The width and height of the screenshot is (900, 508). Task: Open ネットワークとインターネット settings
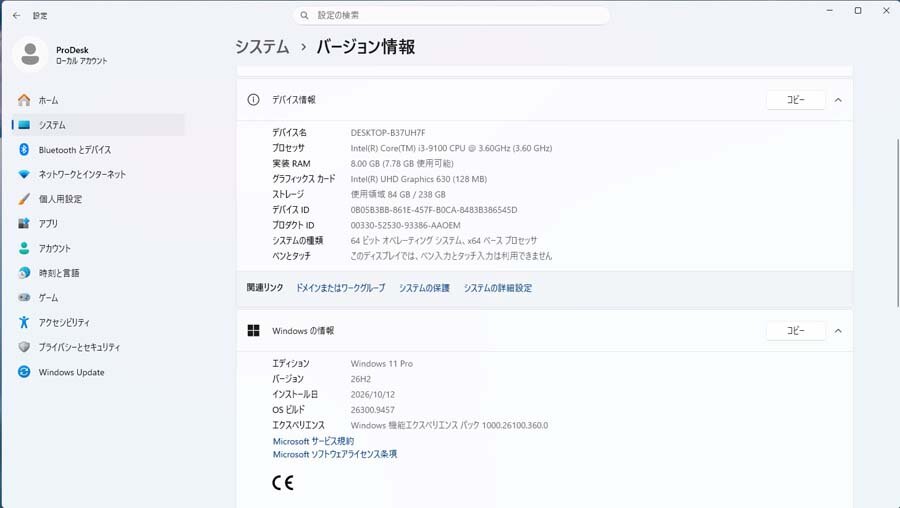(98, 174)
